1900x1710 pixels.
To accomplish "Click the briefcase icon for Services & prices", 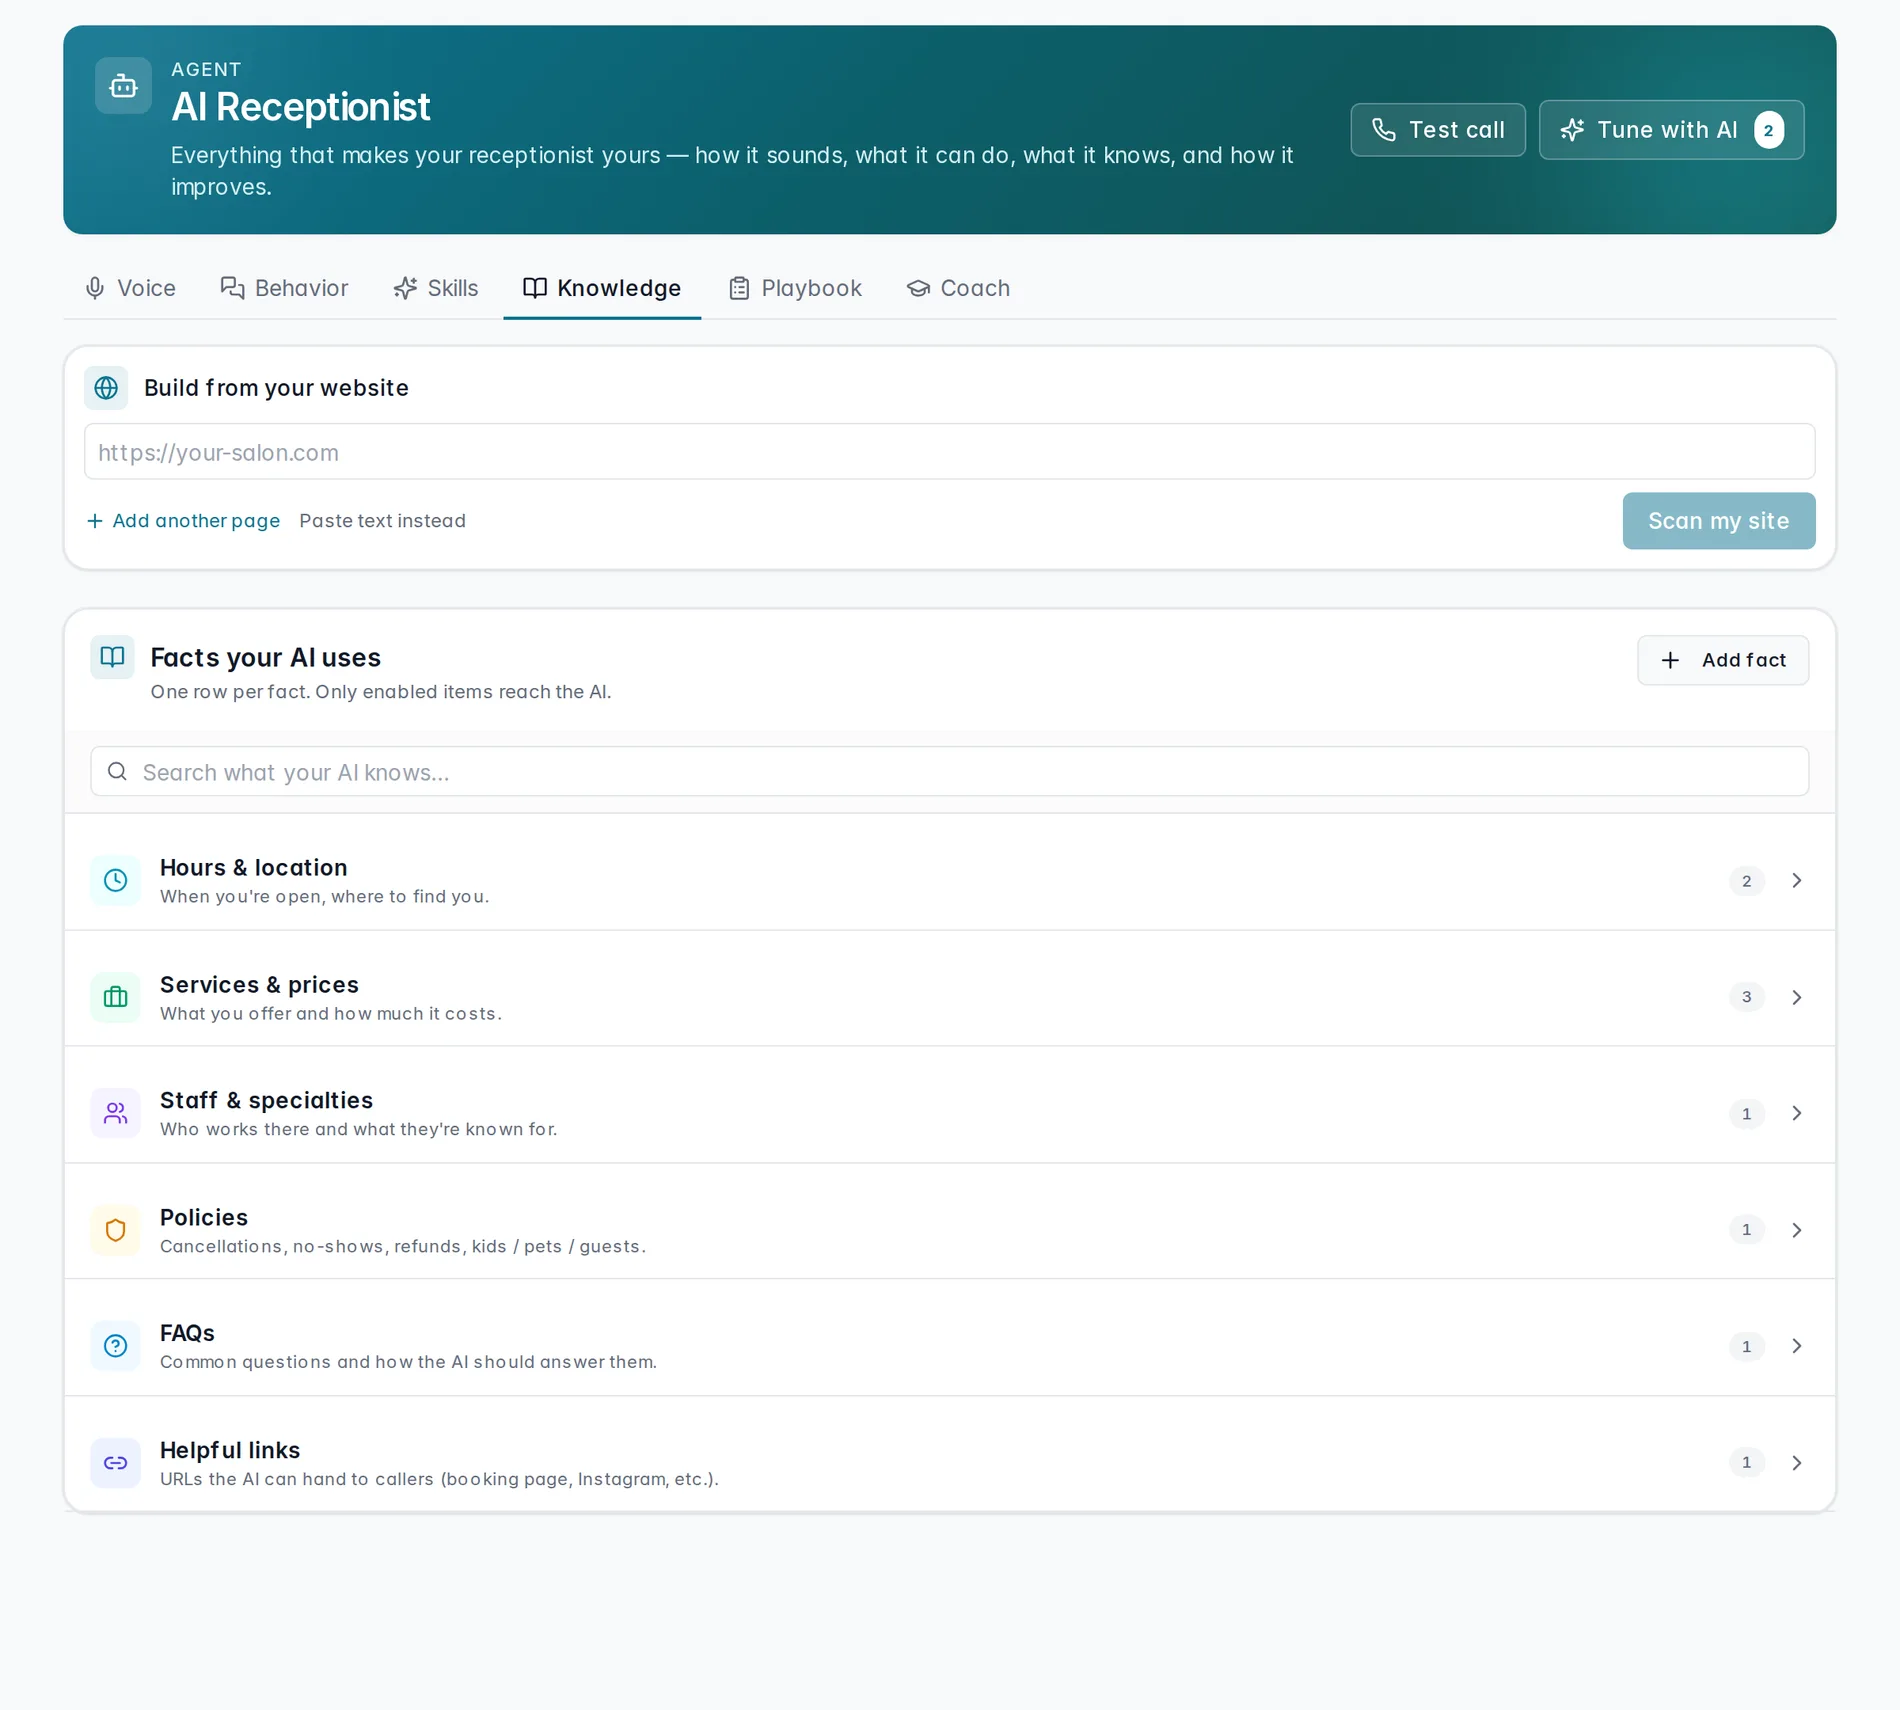I will (x=116, y=997).
